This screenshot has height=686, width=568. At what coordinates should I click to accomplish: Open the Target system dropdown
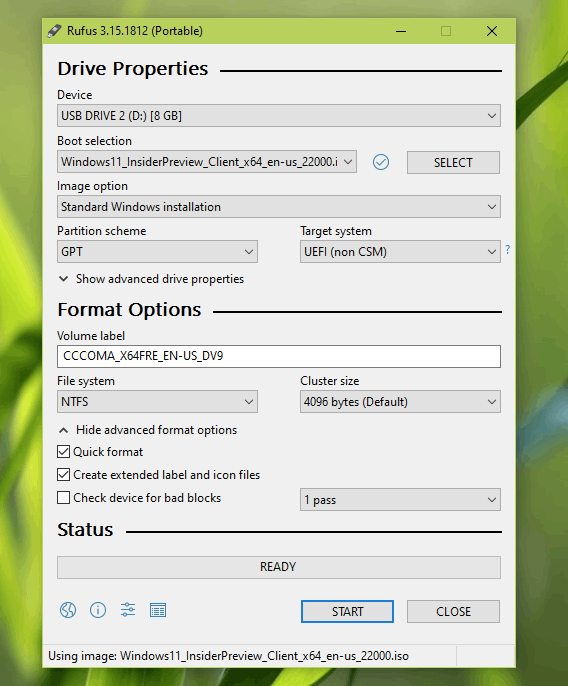400,252
